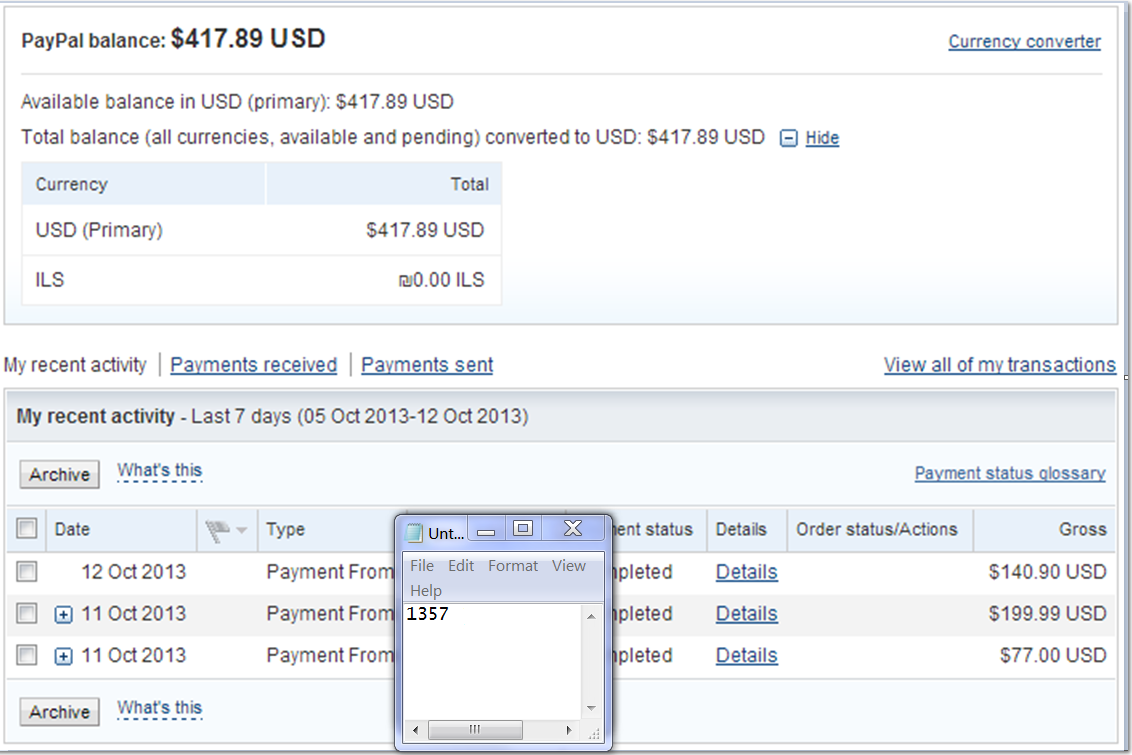
Task: Click the top Archive button
Action: point(59,474)
